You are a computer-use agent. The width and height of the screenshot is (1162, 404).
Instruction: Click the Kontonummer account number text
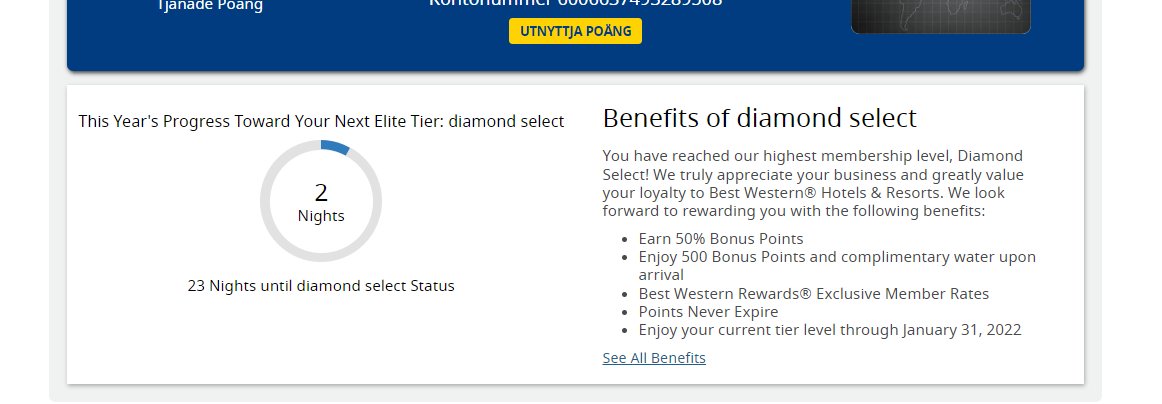click(x=575, y=3)
